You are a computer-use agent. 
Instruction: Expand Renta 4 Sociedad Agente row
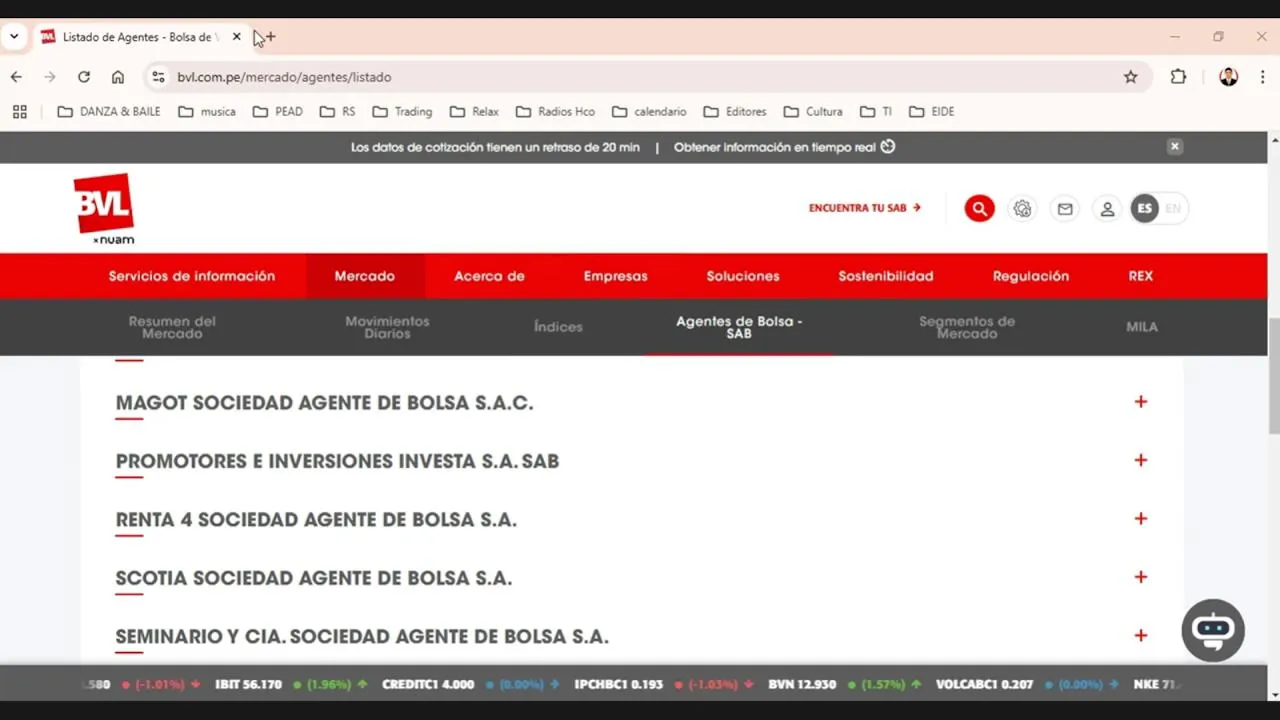pos(631,520)
